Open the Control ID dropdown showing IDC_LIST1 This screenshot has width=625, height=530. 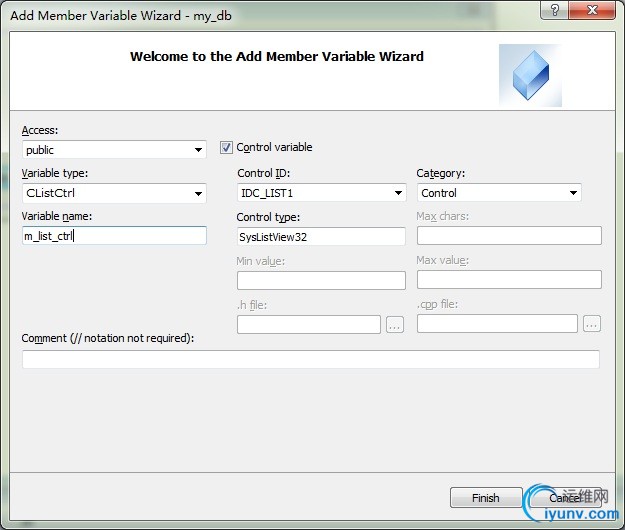tap(321, 193)
